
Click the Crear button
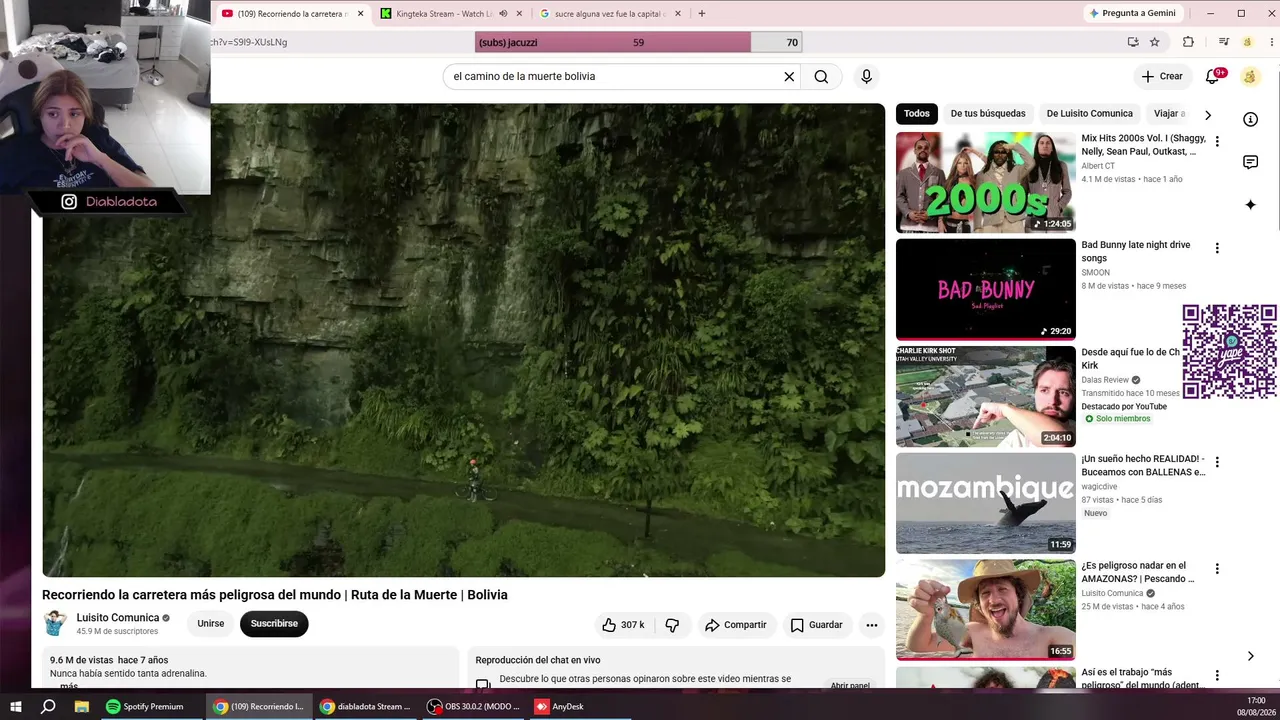(1162, 77)
